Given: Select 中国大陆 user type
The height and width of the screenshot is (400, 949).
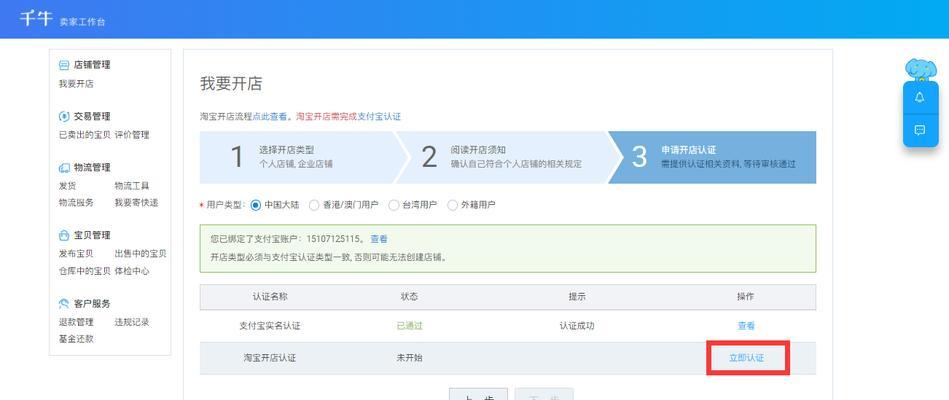Looking at the screenshot, I should (x=255, y=205).
